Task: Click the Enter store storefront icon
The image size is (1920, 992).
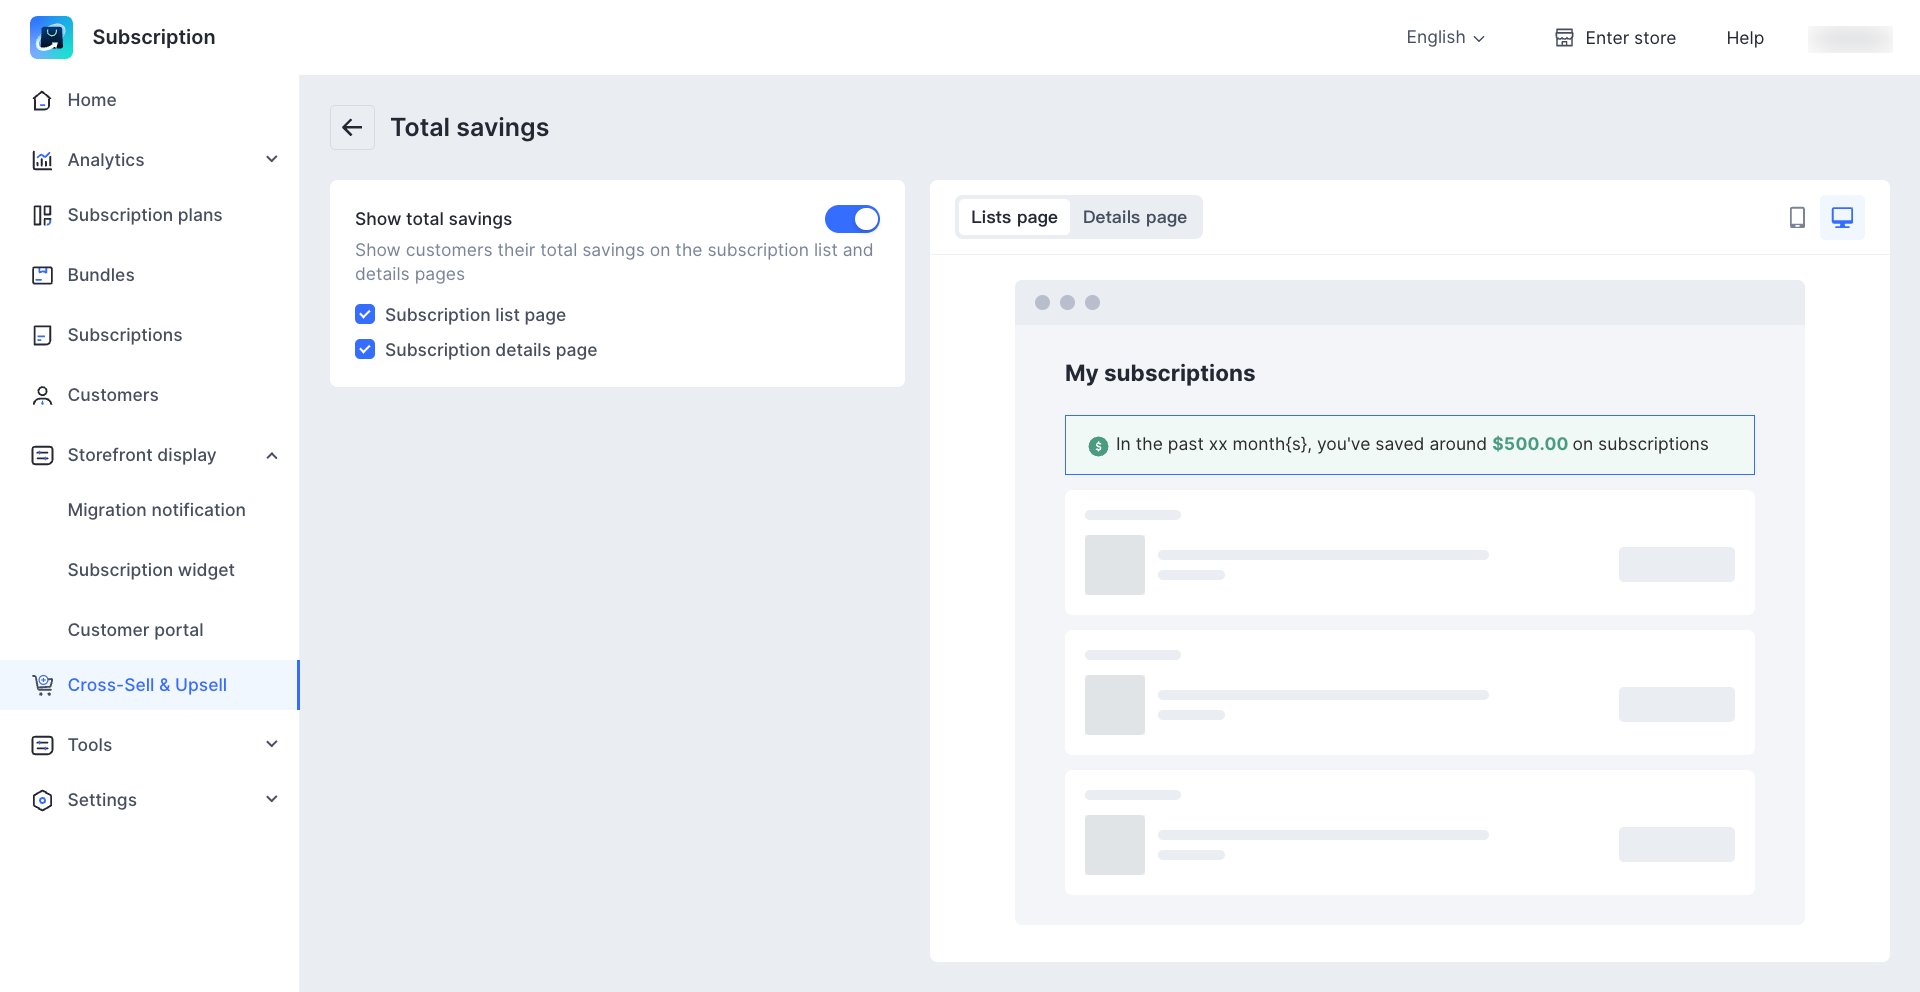Action: (1564, 38)
